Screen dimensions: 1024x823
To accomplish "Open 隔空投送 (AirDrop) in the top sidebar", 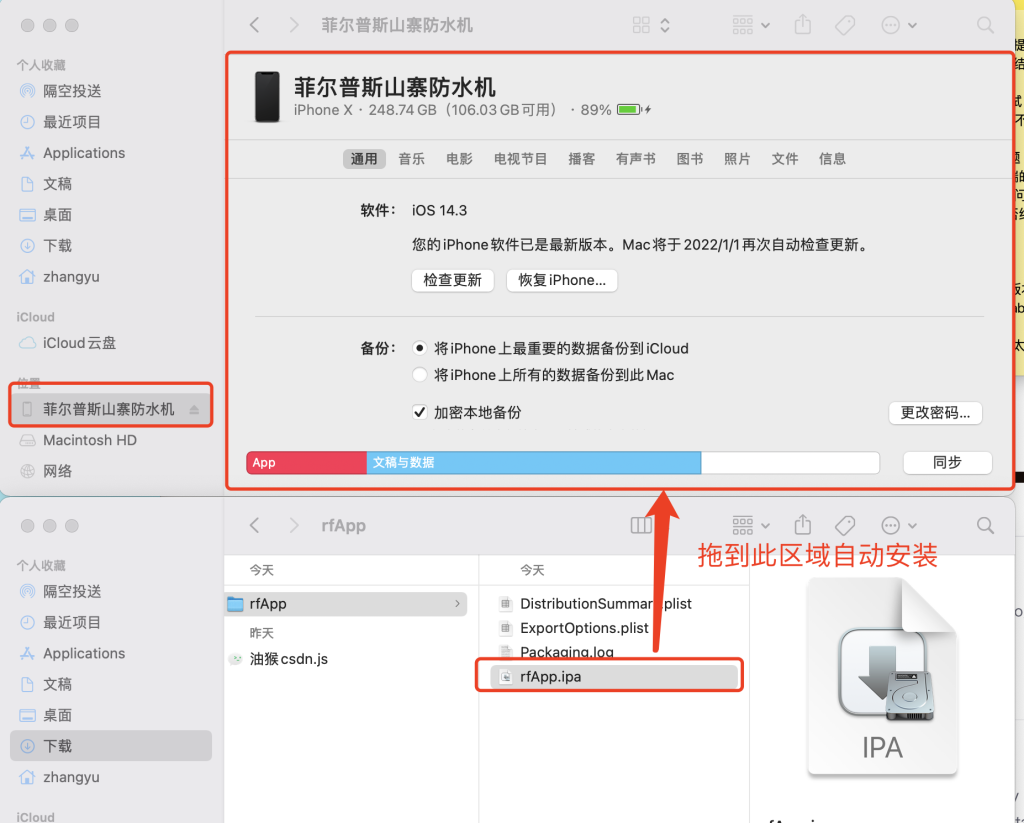I will pyautogui.click(x=72, y=91).
